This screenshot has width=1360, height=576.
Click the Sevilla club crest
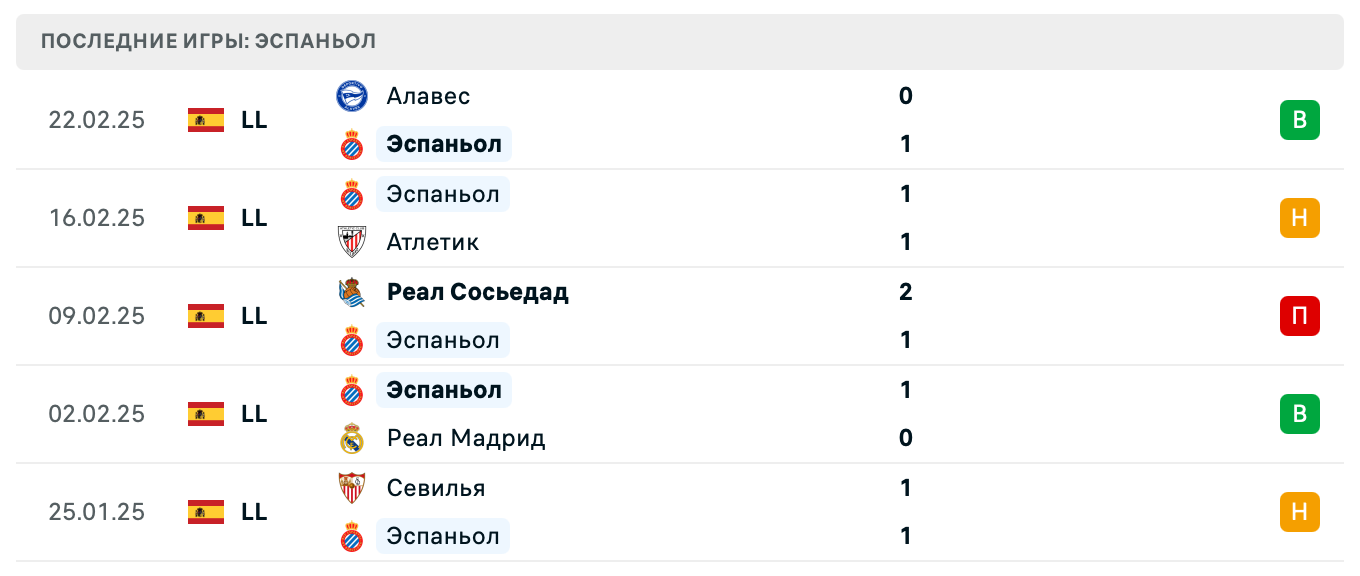(352, 488)
